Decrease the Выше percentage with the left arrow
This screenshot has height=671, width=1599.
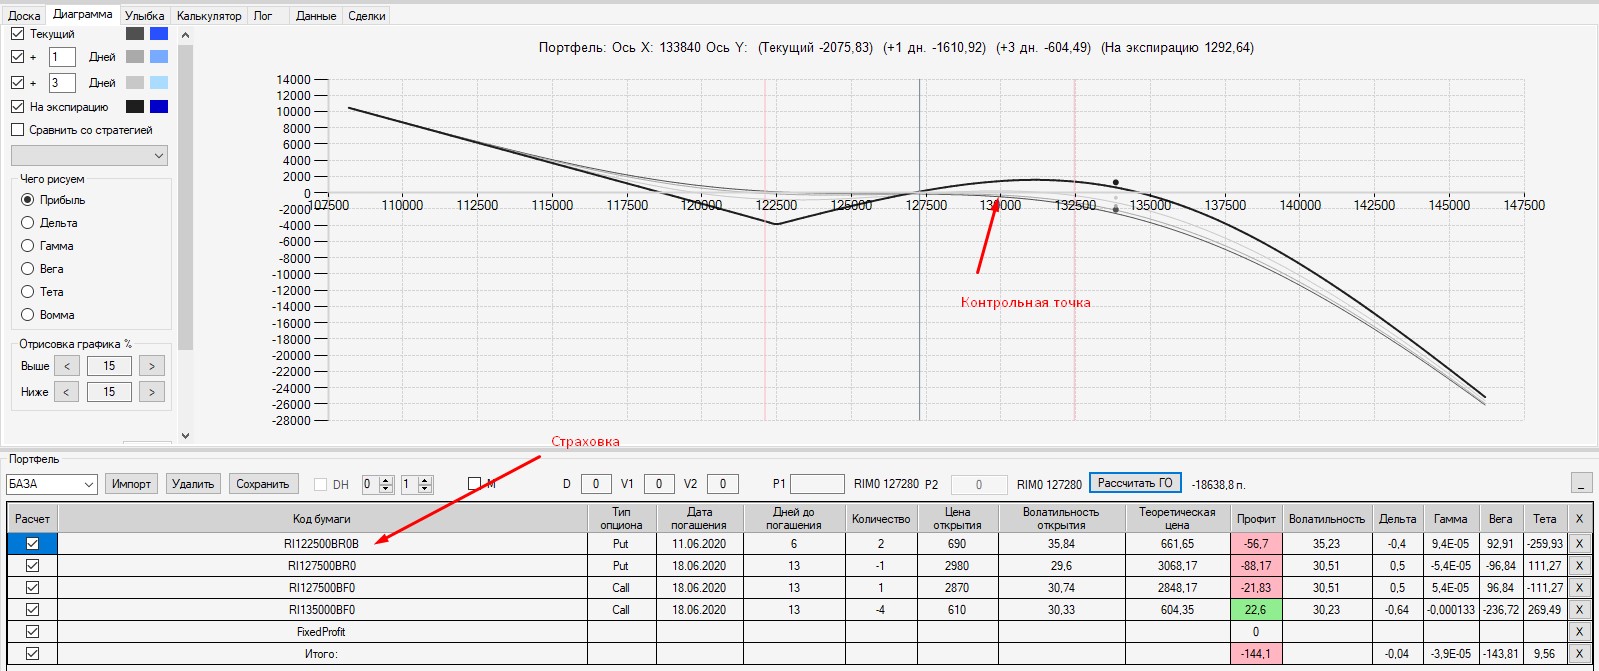point(67,366)
